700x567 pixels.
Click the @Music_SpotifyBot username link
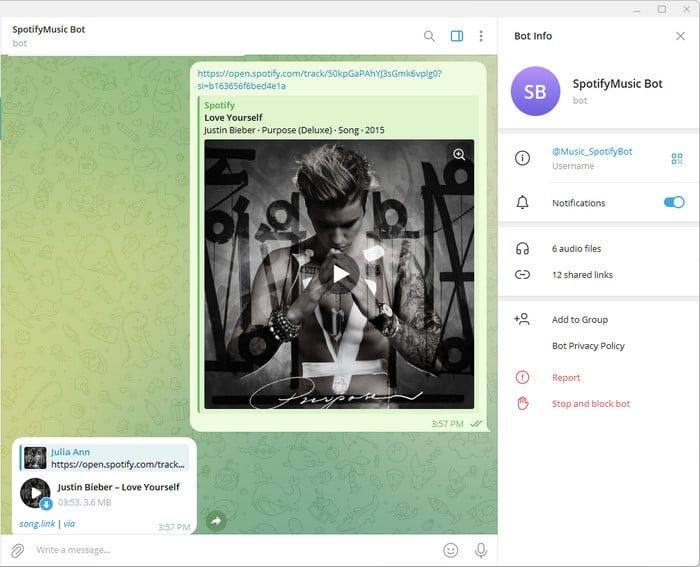click(592, 151)
